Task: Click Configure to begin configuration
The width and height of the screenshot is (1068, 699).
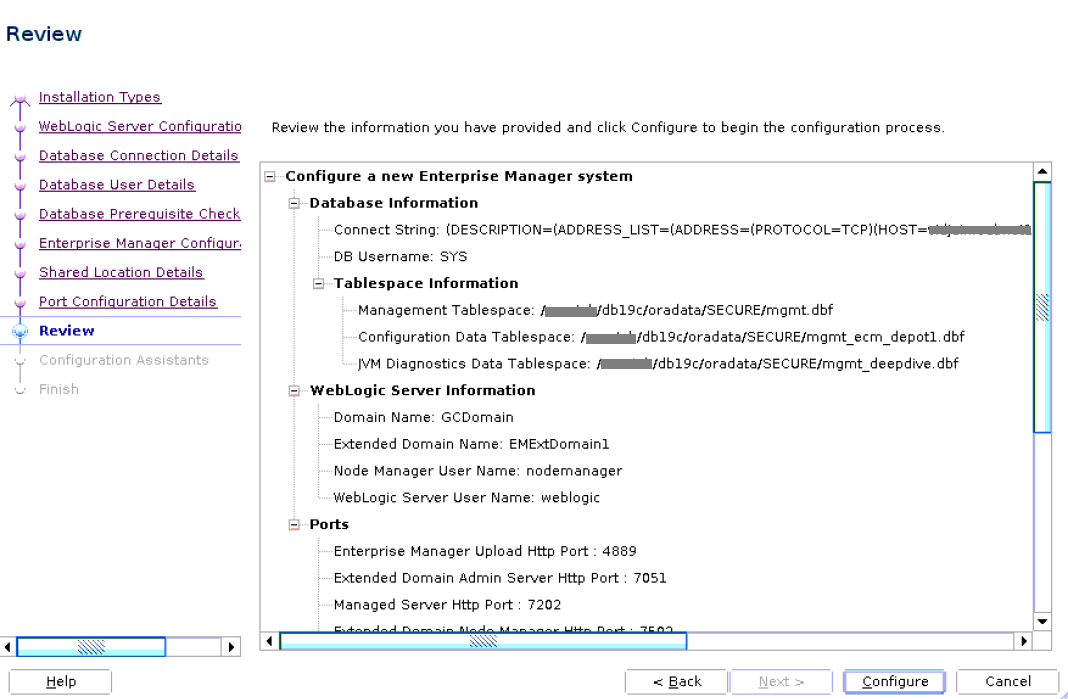Action: pyautogui.click(x=894, y=681)
